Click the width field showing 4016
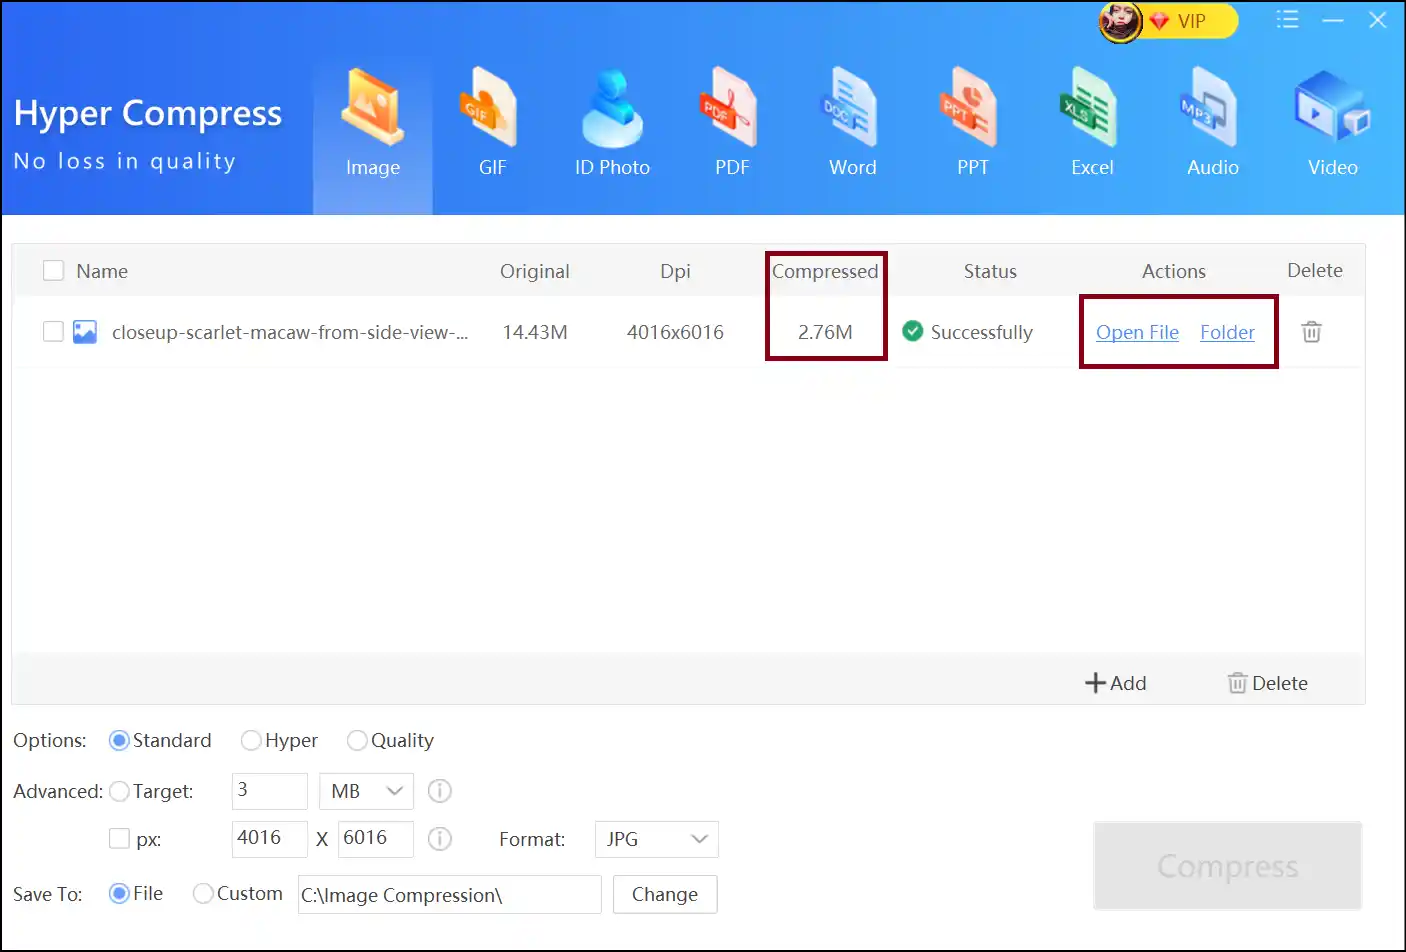This screenshot has width=1406, height=952. pos(270,839)
